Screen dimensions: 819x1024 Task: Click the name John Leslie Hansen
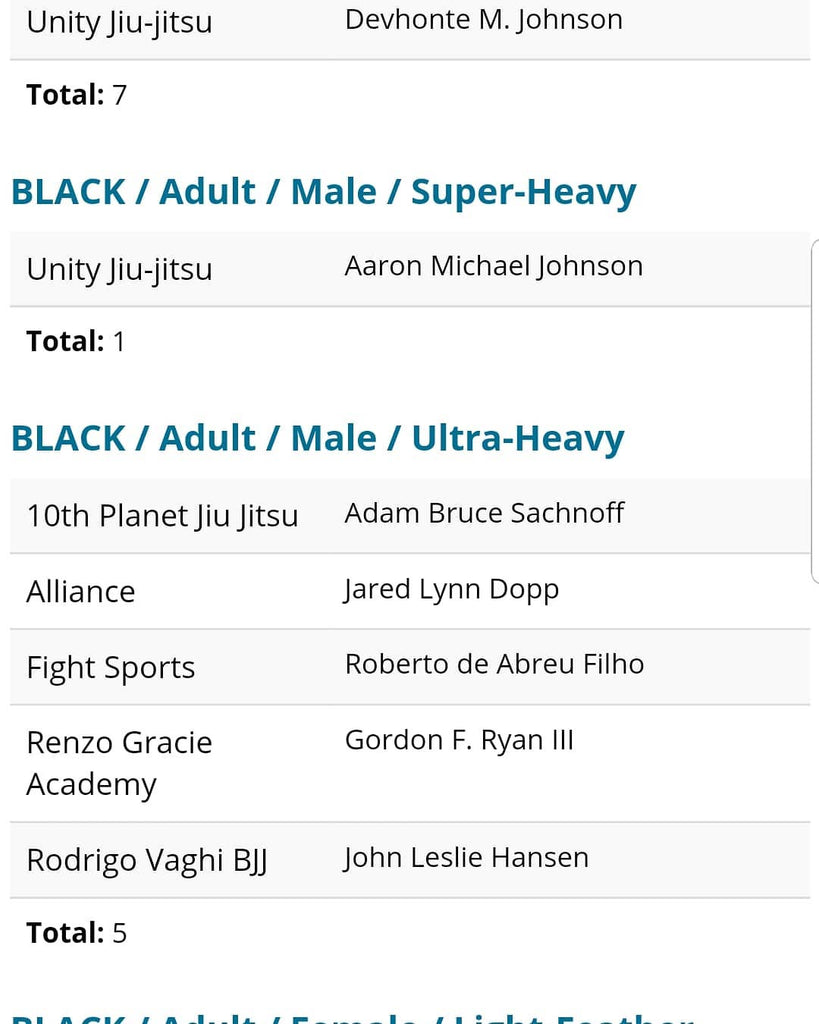click(466, 858)
